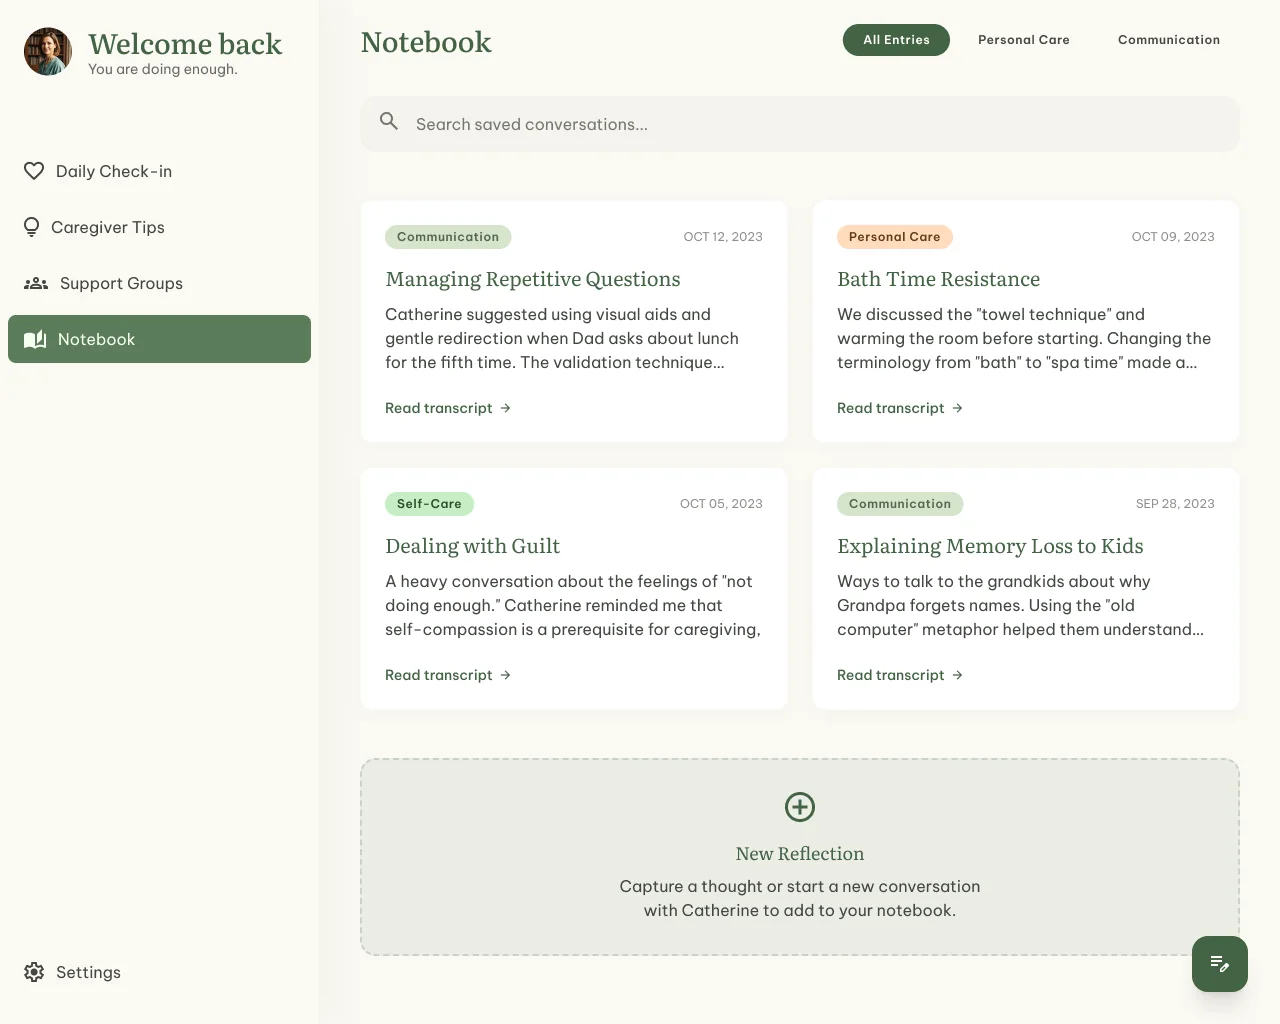This screenshot has width=1280, height=1024.
Task: Click the OCT 12, 2023 date
Action: [x=723, y=237]
